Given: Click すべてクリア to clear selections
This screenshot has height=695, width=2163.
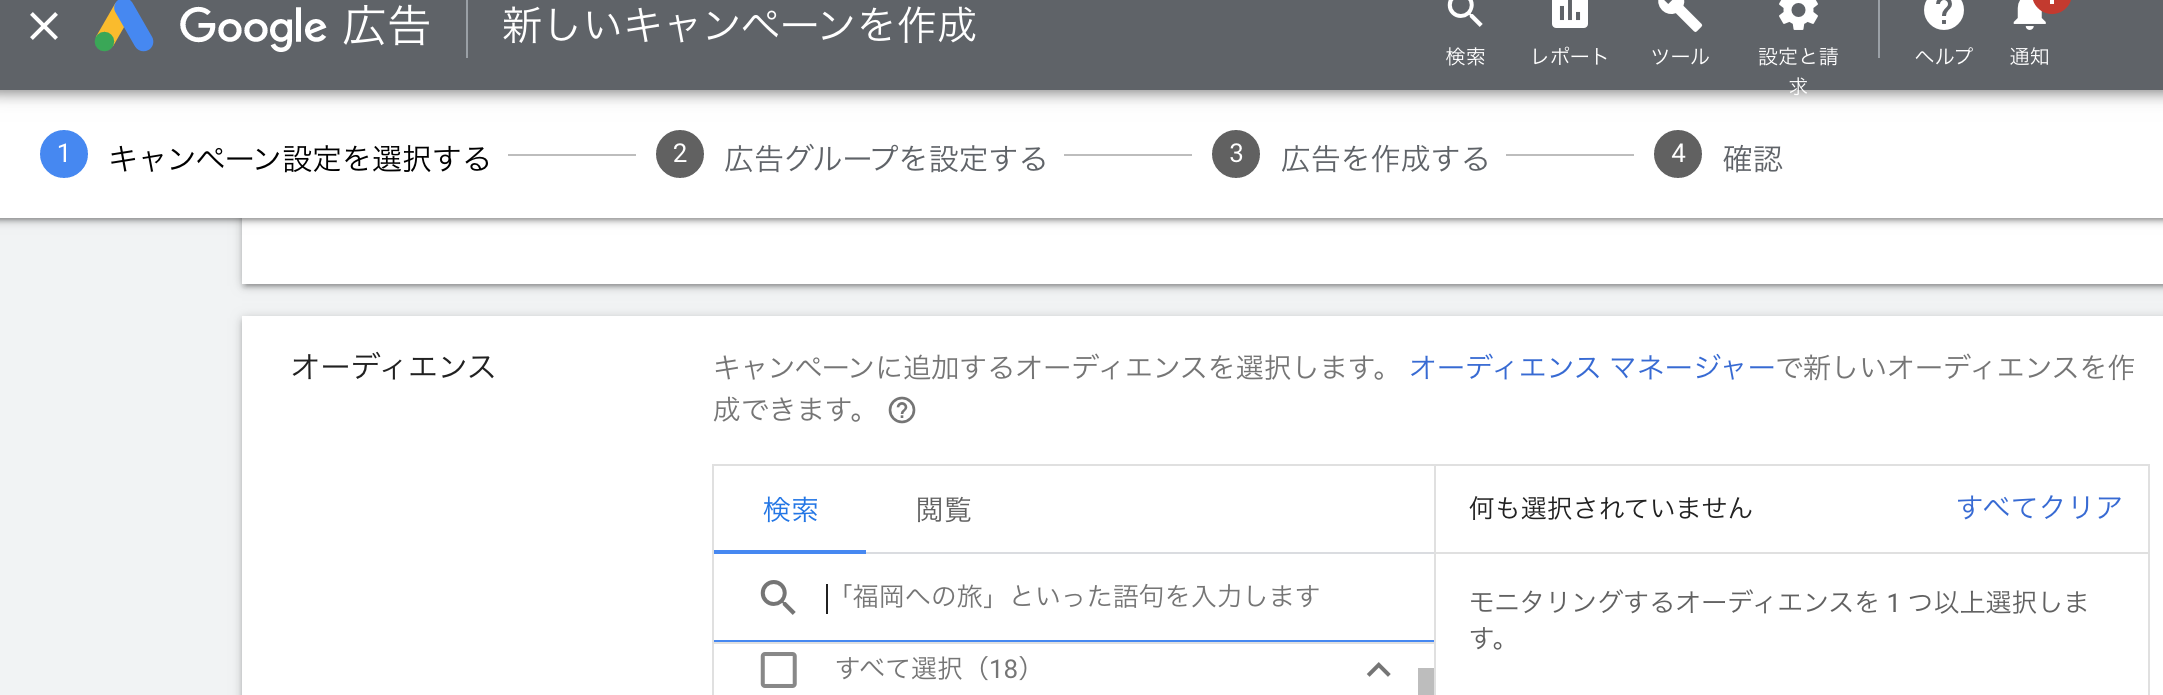Looking at the screenshot, I should (x=2039, y=508).
